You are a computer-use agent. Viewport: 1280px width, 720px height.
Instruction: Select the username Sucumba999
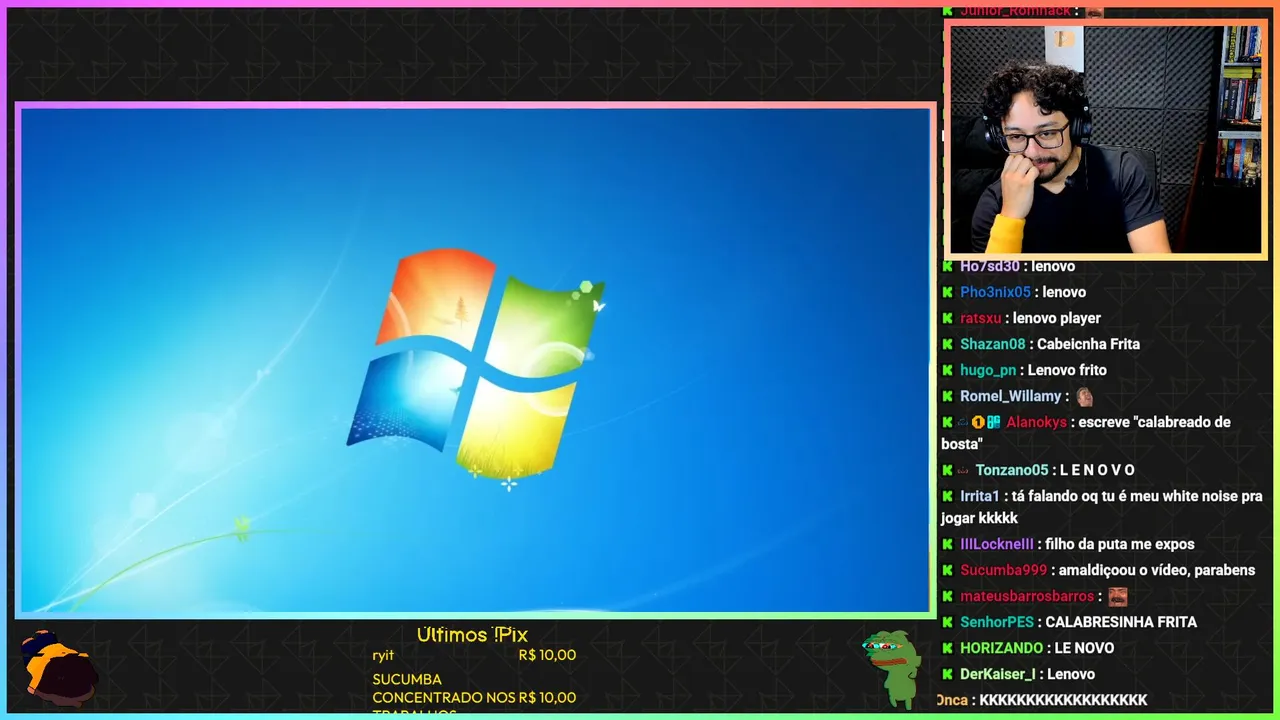[x=1003, y=570]
